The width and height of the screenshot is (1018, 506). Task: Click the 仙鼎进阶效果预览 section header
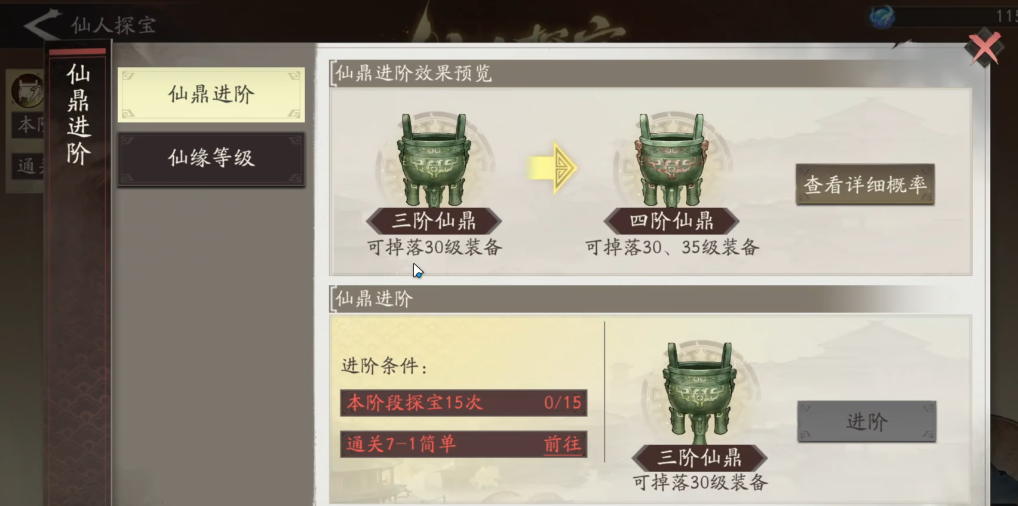[413, 73]
